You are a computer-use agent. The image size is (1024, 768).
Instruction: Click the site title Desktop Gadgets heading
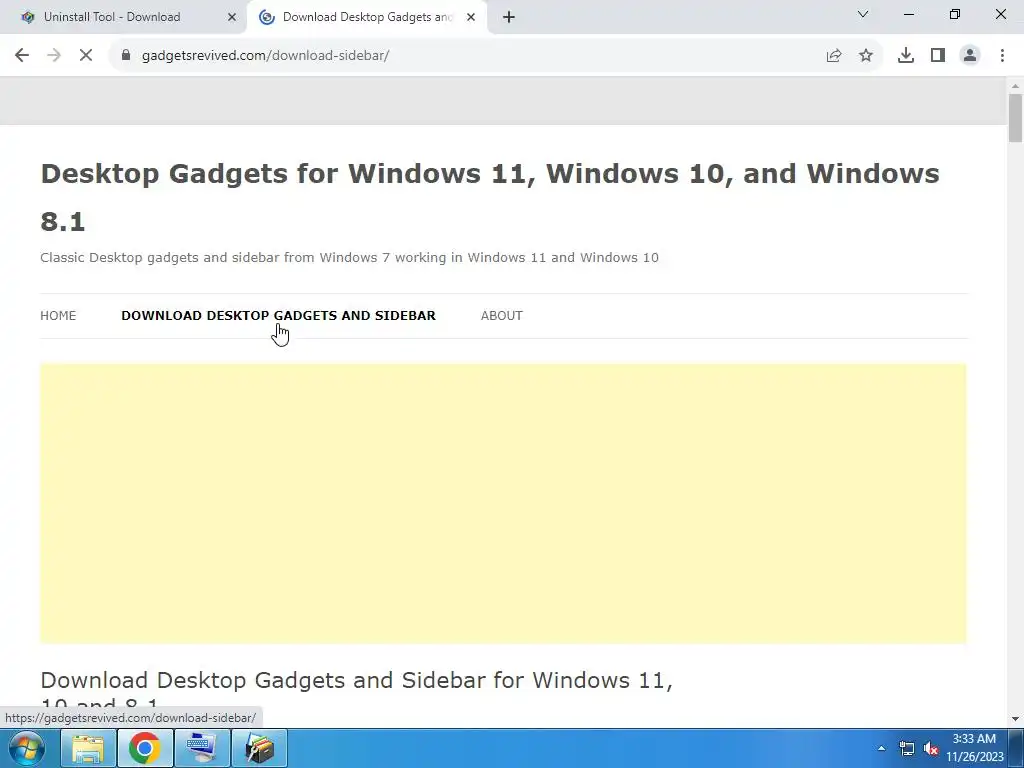tap(490, 197)
